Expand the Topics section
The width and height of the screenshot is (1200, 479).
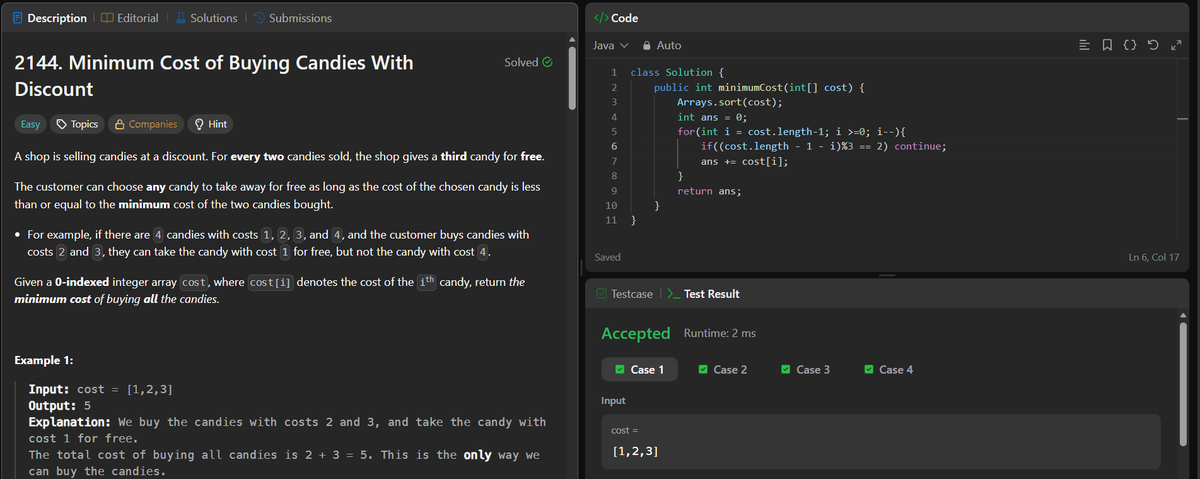pos(77,124)
